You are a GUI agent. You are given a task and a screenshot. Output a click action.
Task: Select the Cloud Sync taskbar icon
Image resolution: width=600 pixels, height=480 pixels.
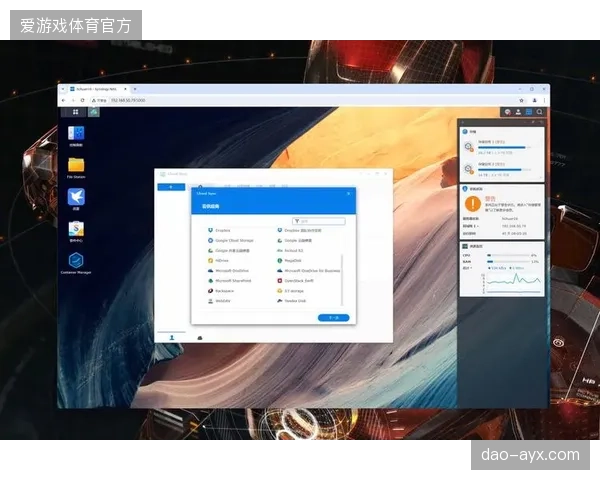[94, 112]
